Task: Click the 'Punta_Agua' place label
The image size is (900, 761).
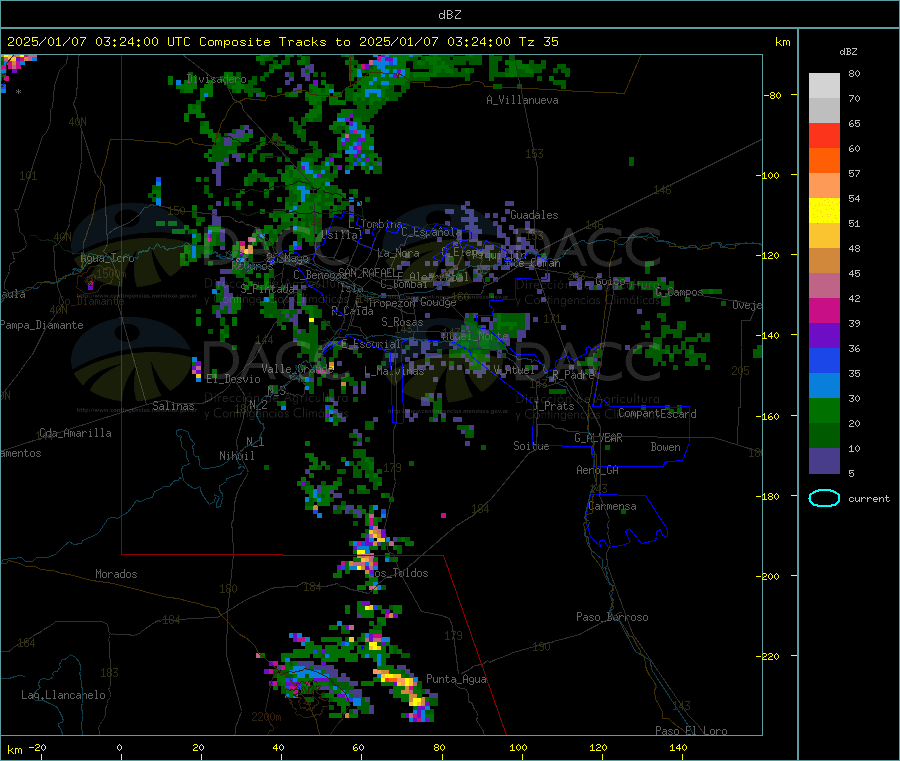Action: pyautogui.click(x=456, y=680)
